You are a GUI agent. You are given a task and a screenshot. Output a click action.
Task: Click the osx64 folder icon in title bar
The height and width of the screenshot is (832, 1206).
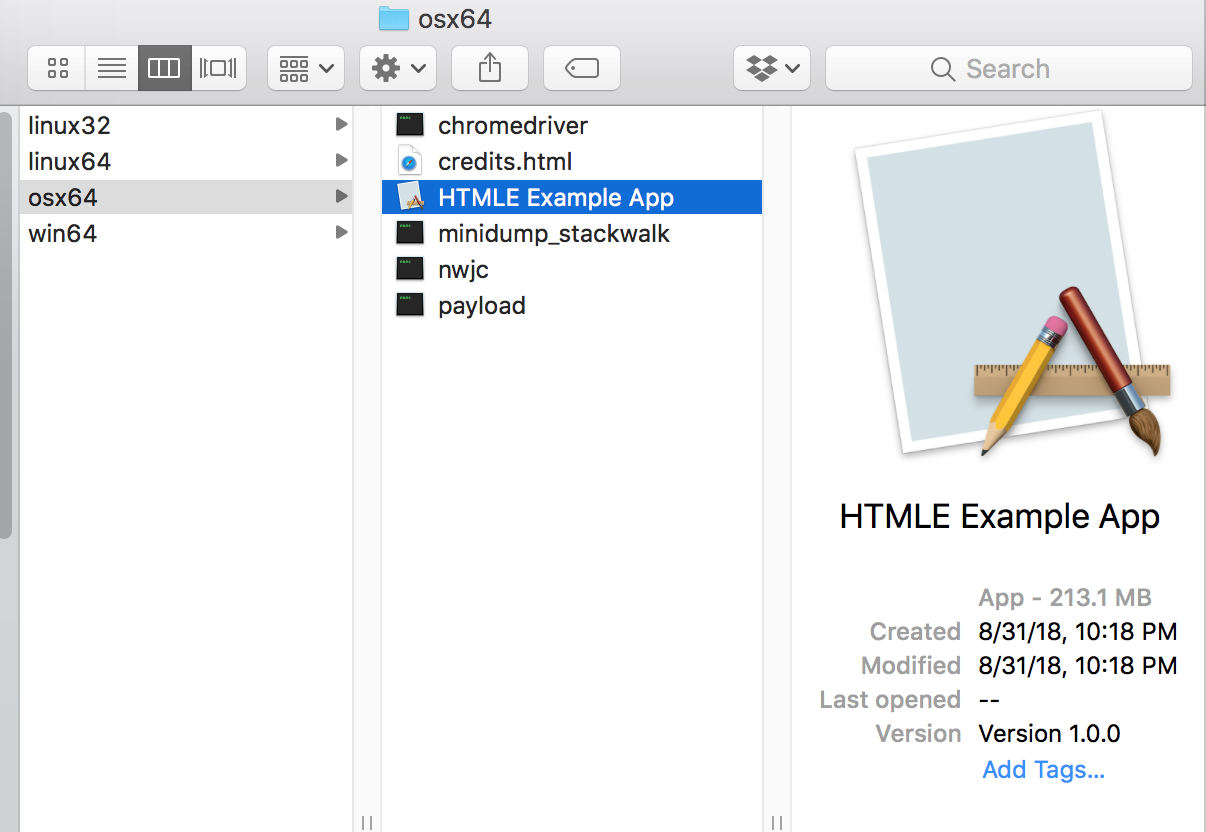(394, 18)
